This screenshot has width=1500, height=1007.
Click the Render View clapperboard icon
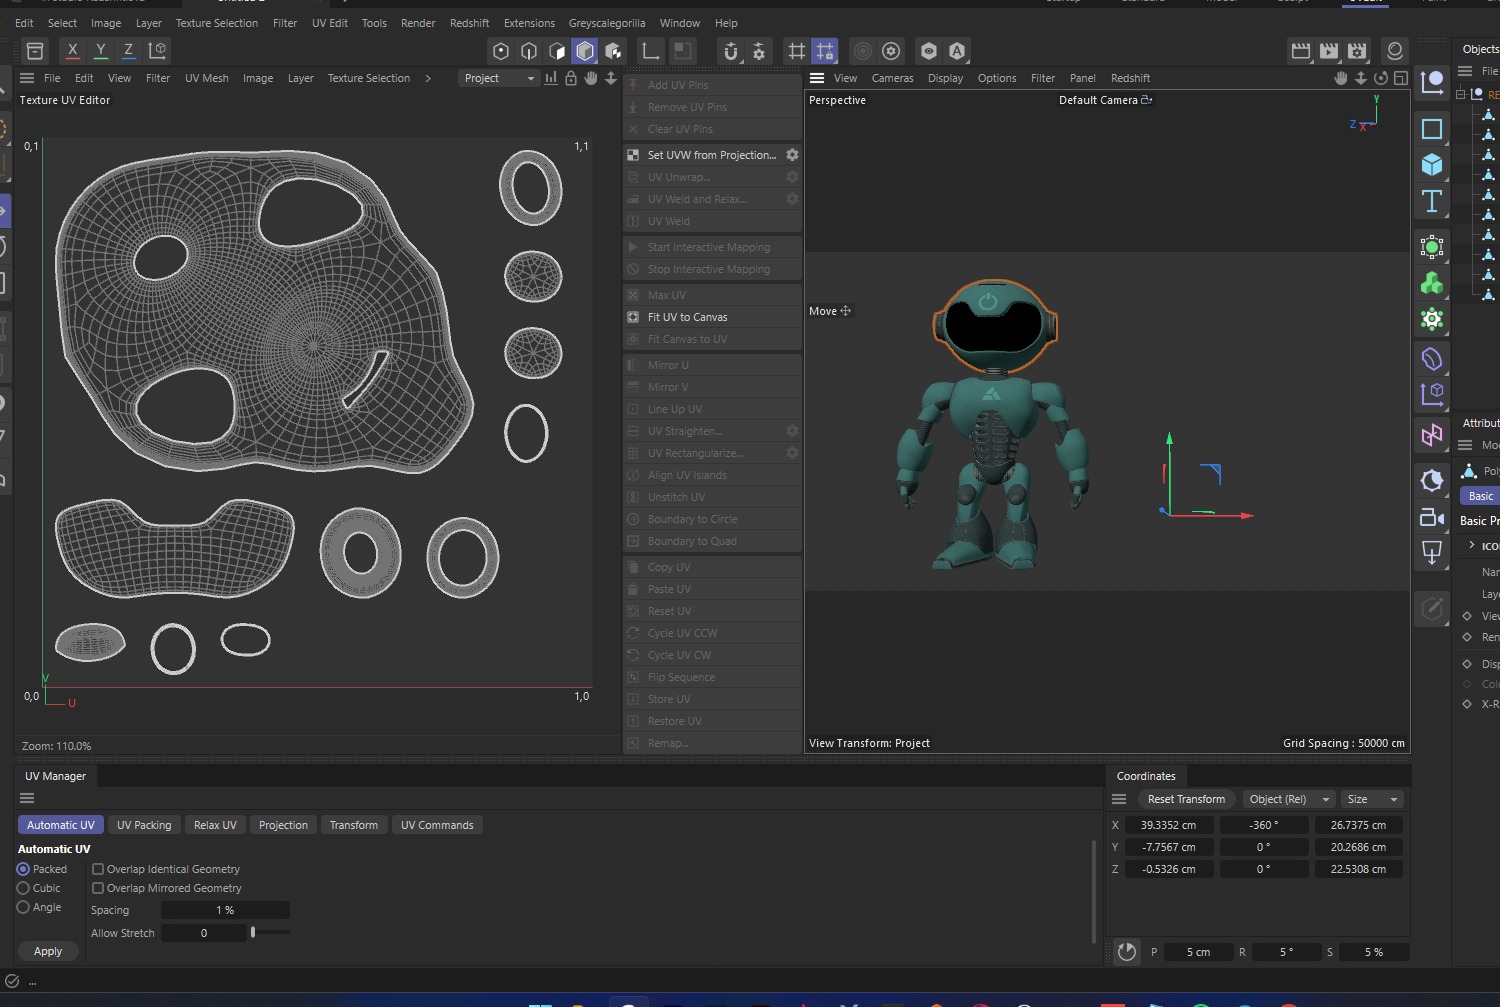pos(1301,51)
